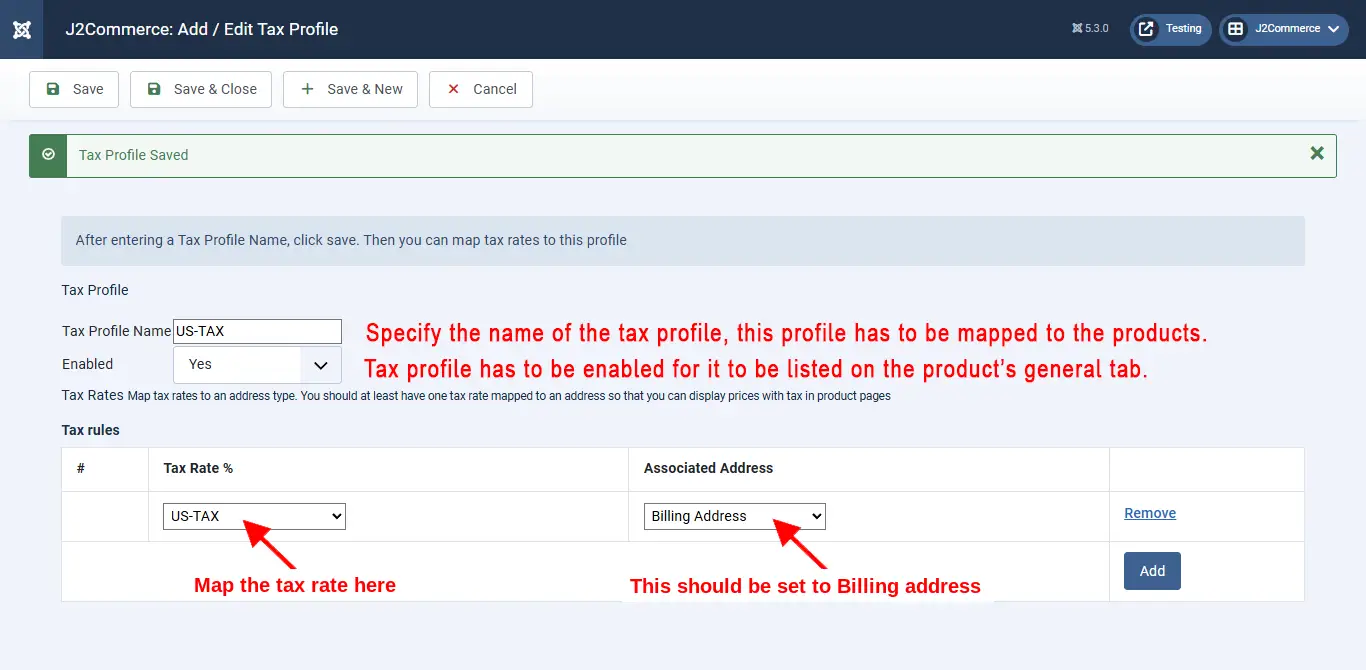Click the Tax rules heading
The height and width of the screenshot is (670, 1366).
click(x=91, y=430)
